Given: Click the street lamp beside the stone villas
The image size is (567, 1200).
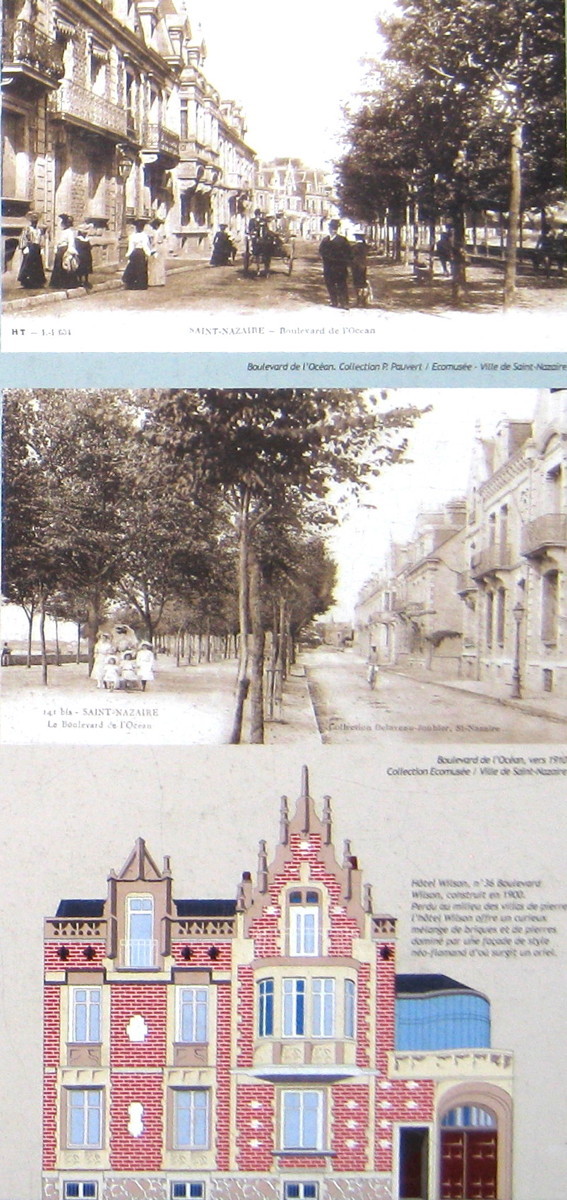Looking at the screenshot, I should click(517, 649).
